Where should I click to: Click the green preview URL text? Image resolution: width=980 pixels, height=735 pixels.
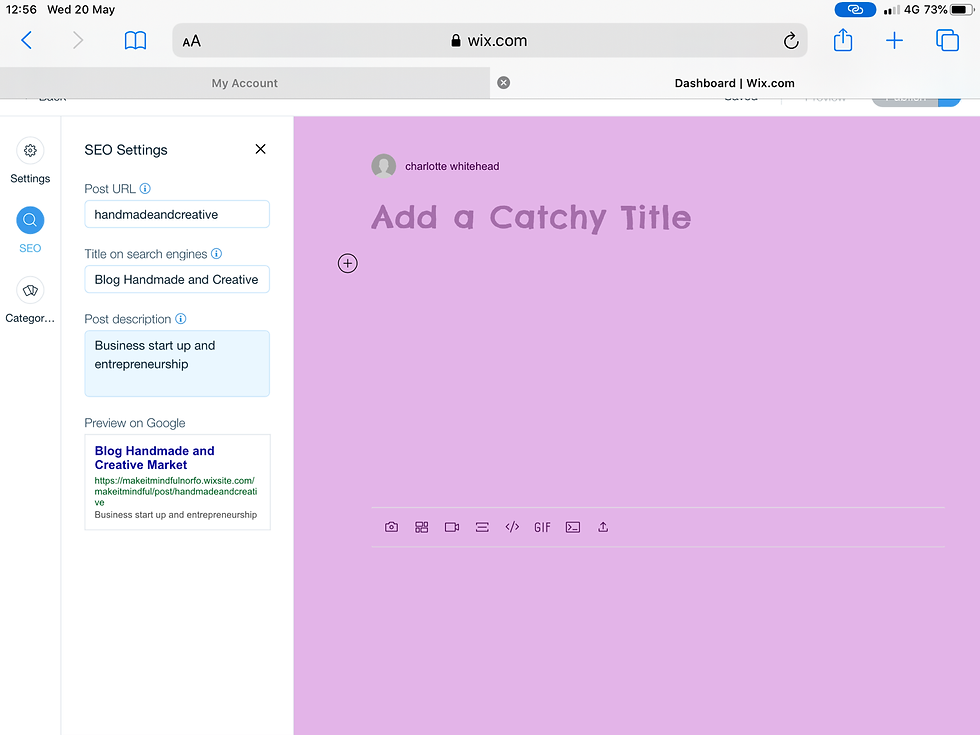point(176,491)
